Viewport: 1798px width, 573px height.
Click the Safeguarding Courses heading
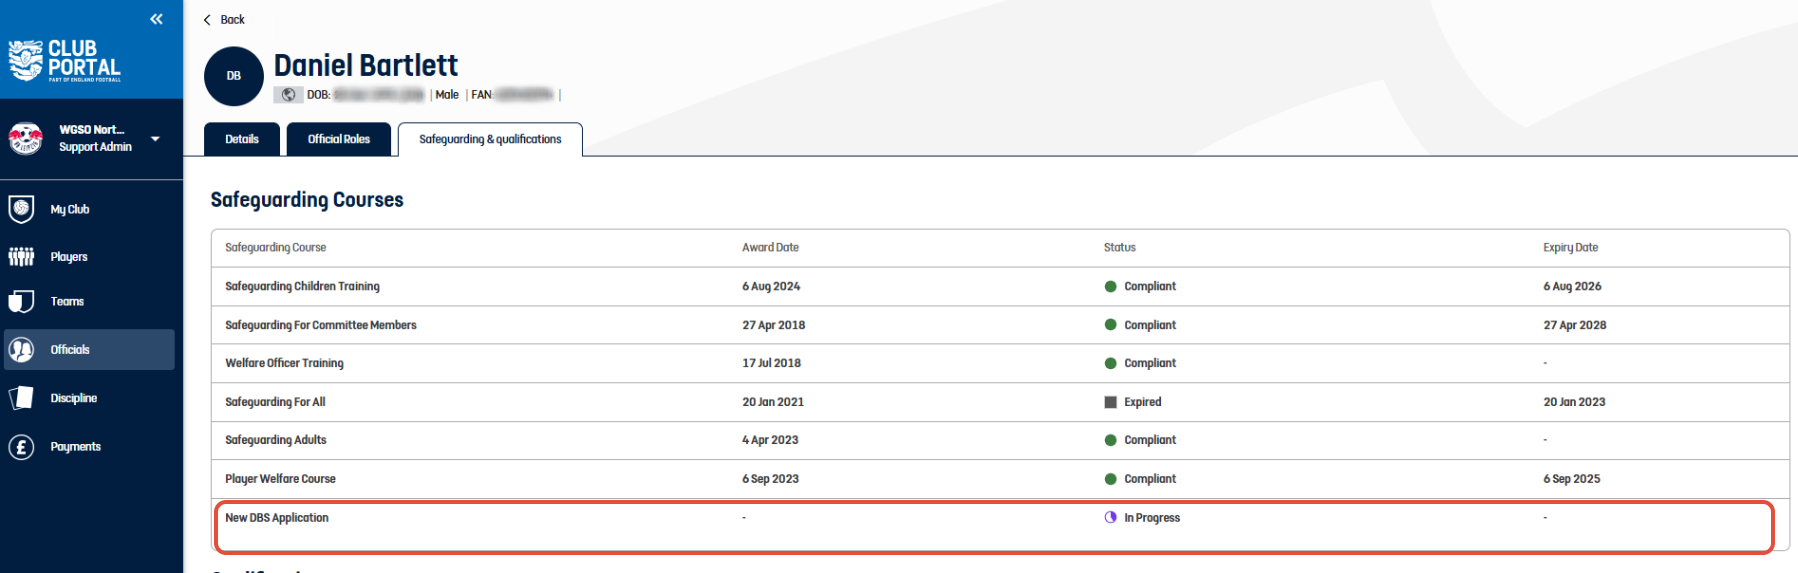pos(307,200)
